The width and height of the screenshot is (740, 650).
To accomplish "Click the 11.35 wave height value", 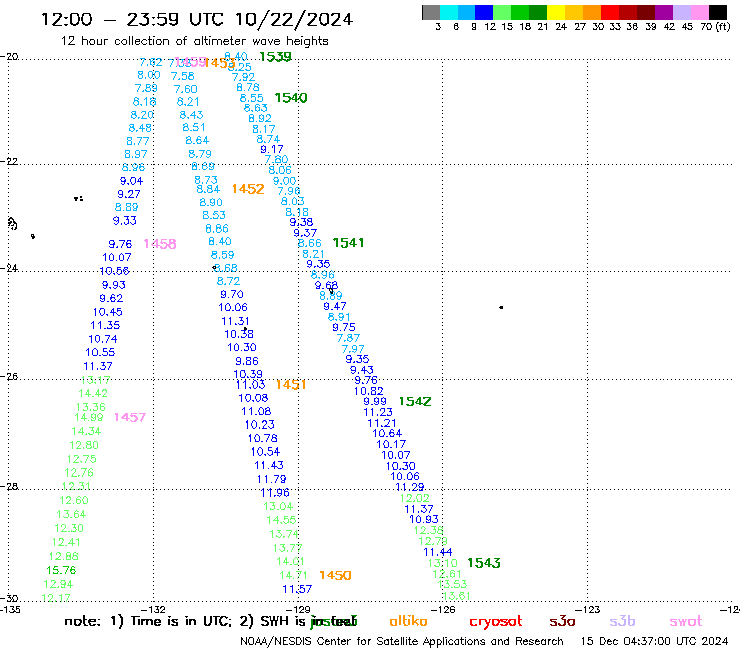I will coord(105,325).
